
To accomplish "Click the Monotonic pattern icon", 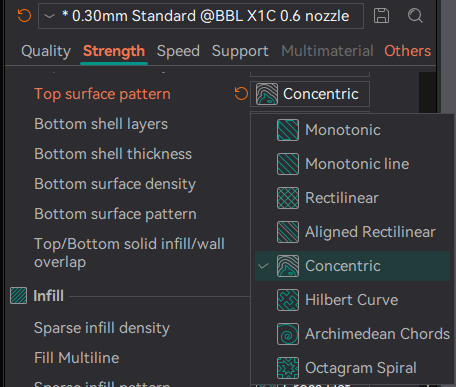I will tap(288, 130).
